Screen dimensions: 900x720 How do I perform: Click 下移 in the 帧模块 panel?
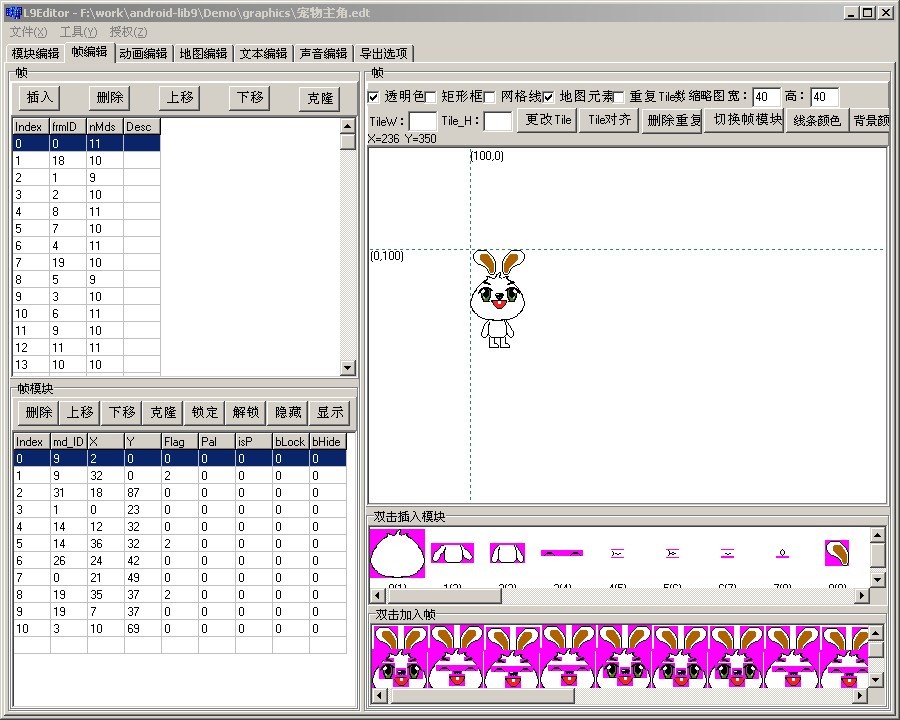tap(122, 412)
